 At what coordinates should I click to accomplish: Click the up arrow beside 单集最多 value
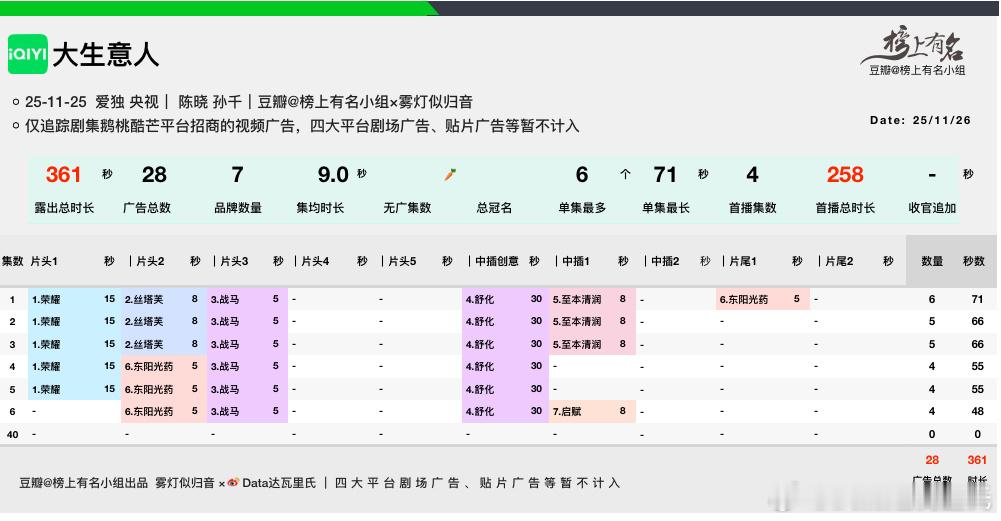[625, 174]
